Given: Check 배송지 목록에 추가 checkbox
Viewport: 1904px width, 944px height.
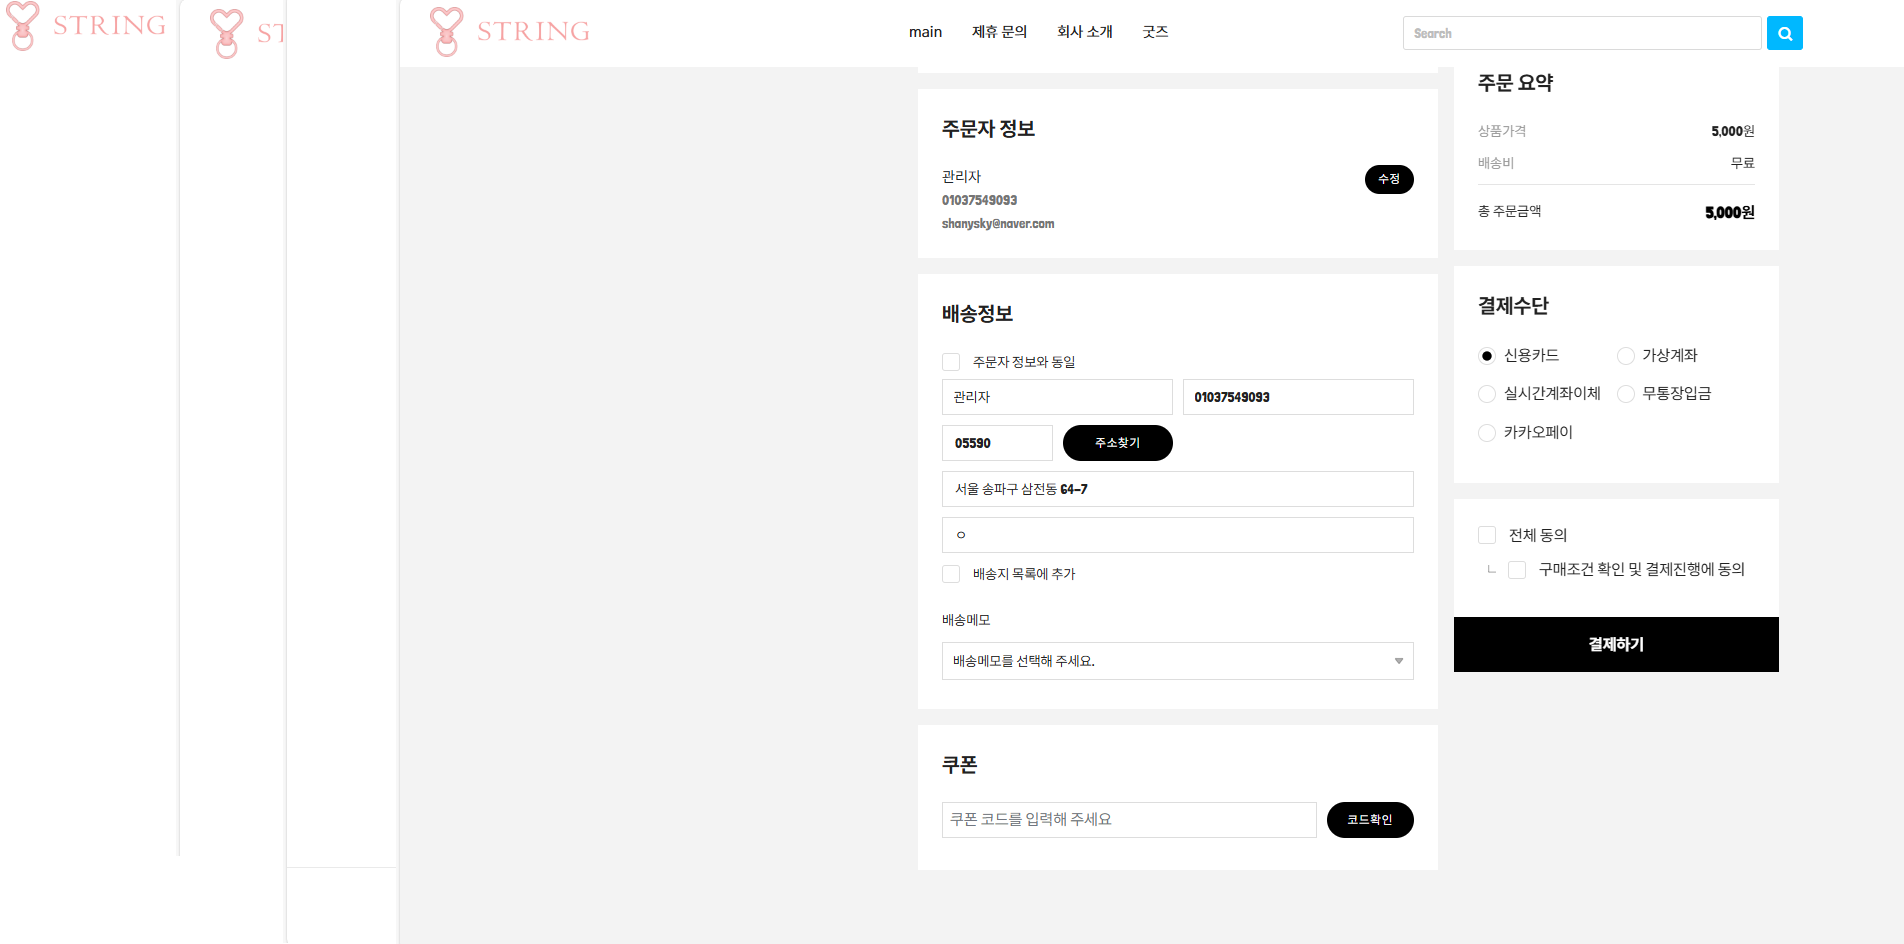Looking at the screenshot, I should click(x=951, y=574).
